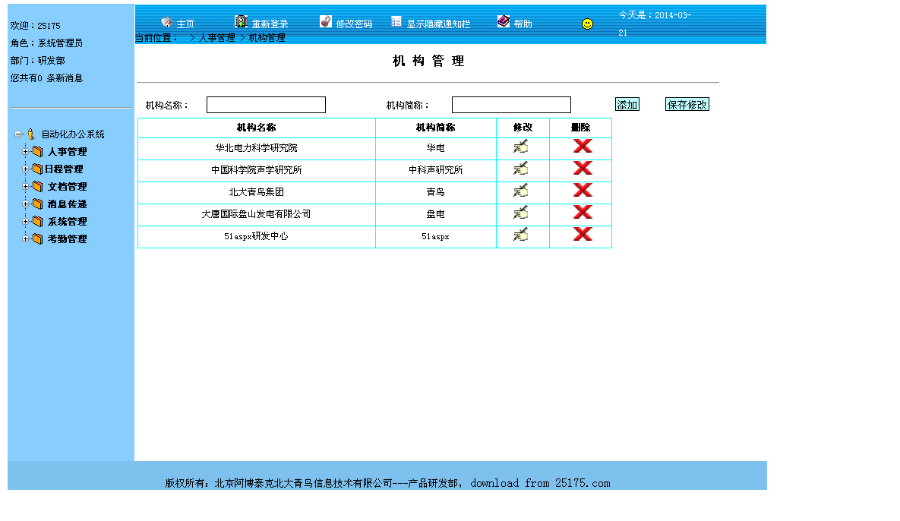
Task: Expand the 人事管理 tree node
Action: point(25,151)
